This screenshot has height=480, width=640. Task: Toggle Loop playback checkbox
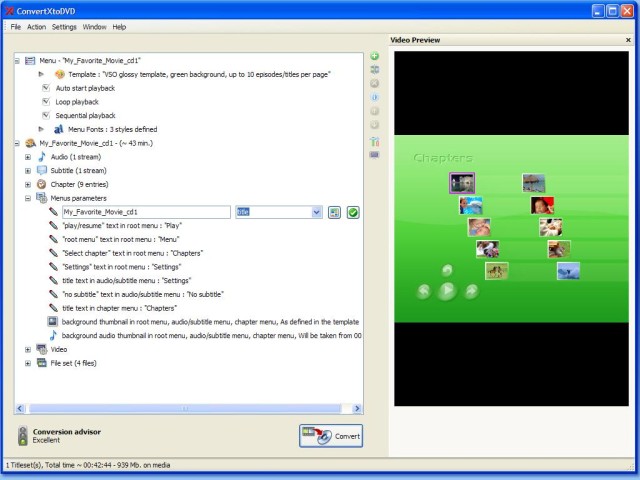tap(46, 102)
